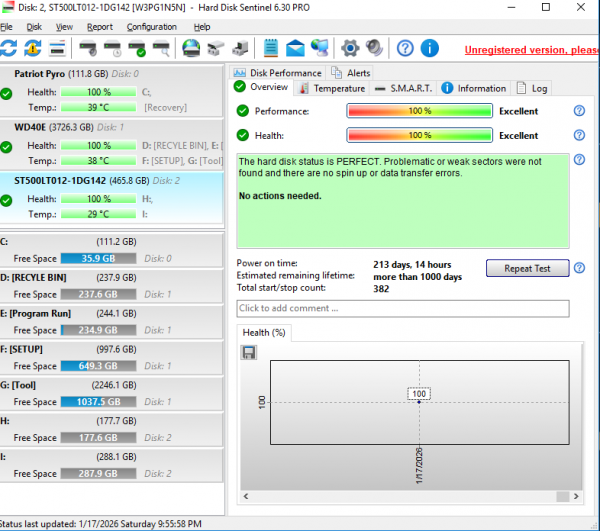Select the Health (%) graph tab

pos(264,333)
